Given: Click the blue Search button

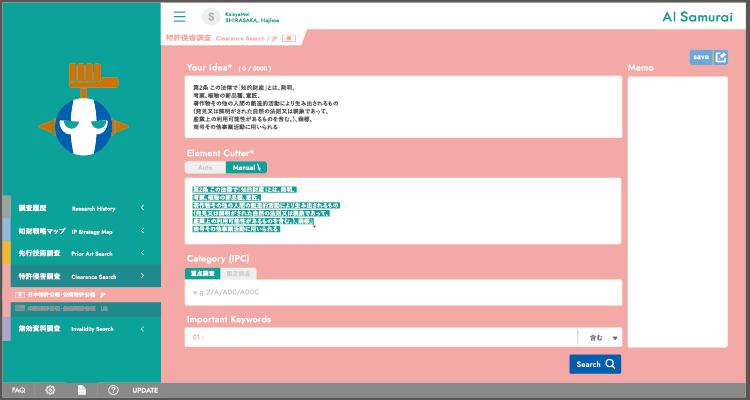Looking at the screenshot, I should 595,364.
